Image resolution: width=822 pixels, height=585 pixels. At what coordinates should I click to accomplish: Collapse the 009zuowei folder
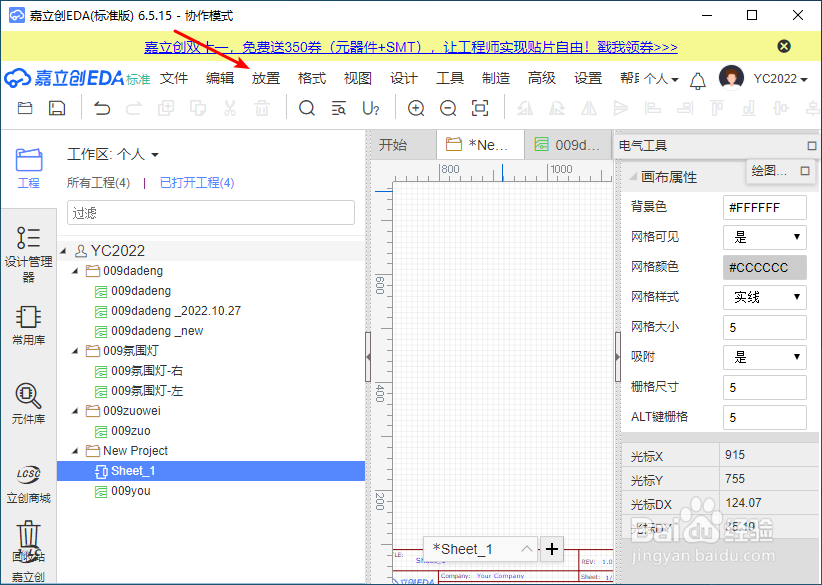75,411
